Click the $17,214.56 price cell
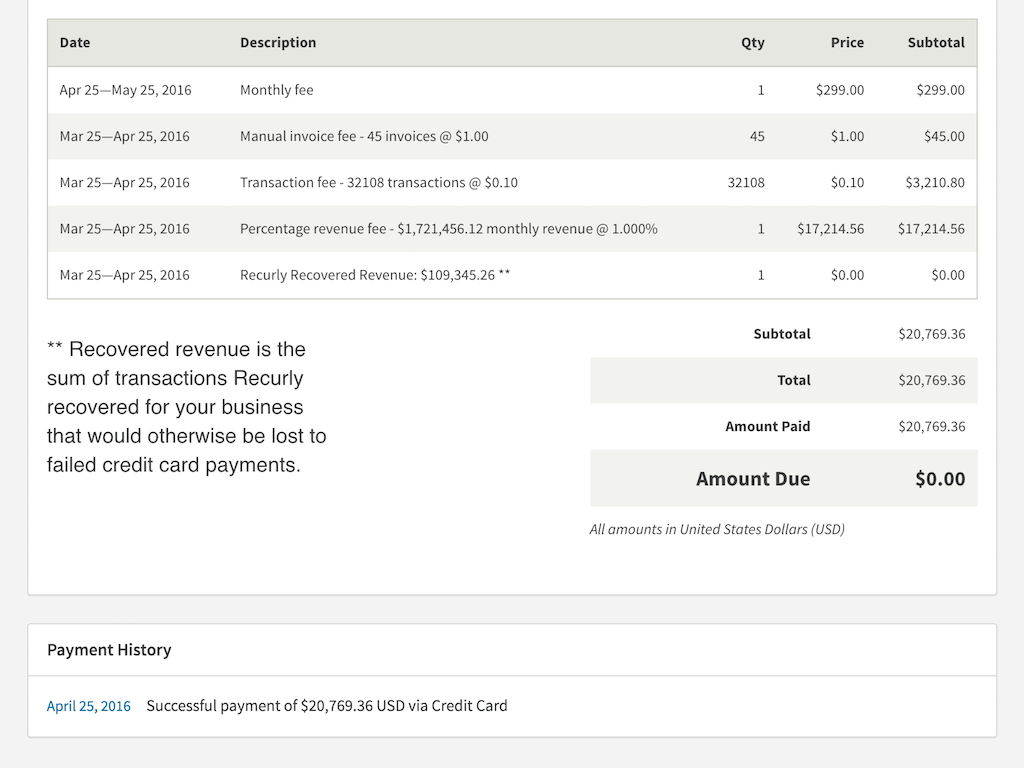The image size is (1024, 768). [x=831, y=229]
